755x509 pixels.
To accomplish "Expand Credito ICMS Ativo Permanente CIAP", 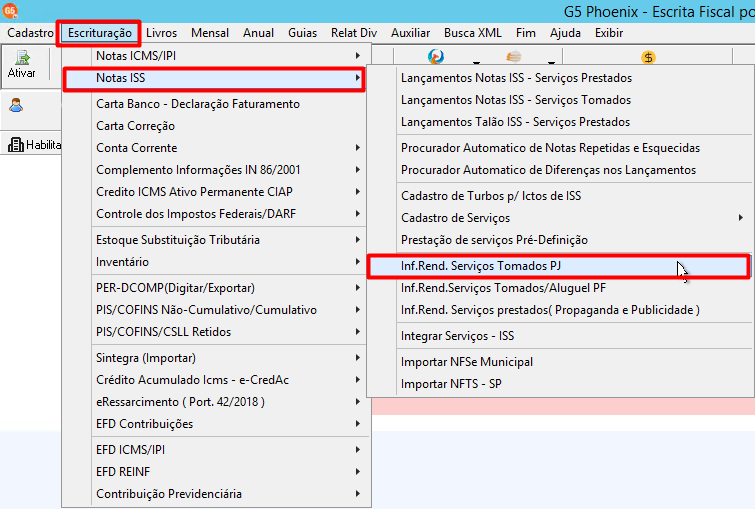I will click(216, 192).
